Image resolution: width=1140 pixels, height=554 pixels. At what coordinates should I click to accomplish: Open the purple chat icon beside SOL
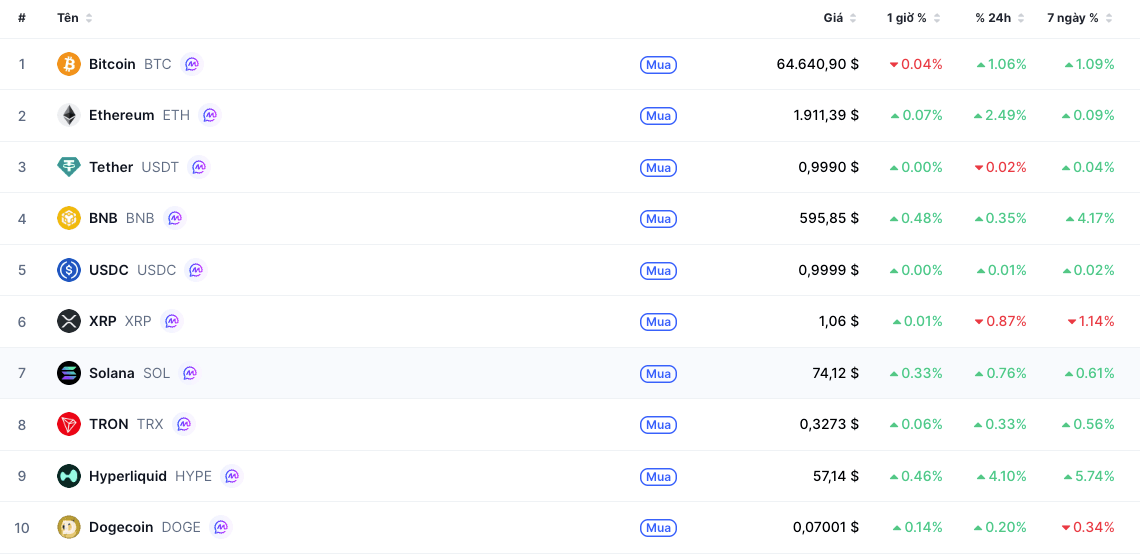pos(190,373)
